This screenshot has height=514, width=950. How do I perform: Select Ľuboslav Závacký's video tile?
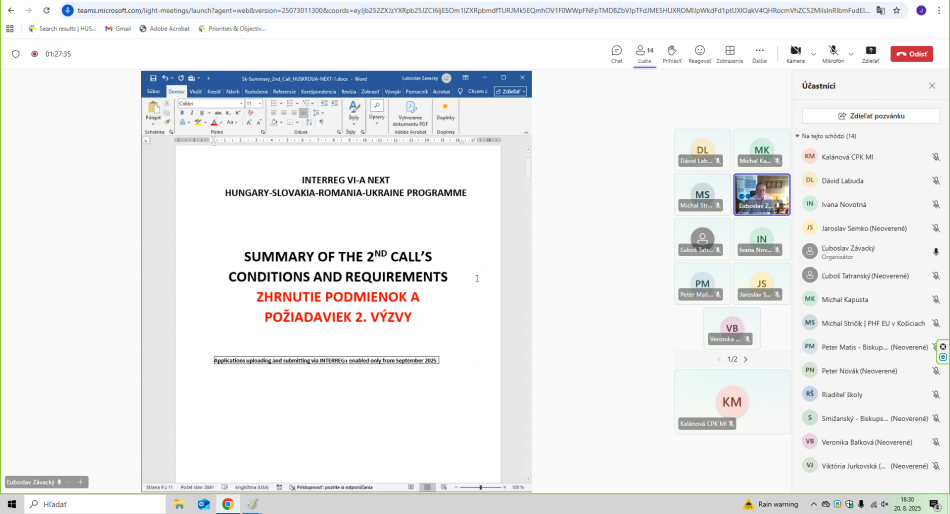[x=761, y=195]
